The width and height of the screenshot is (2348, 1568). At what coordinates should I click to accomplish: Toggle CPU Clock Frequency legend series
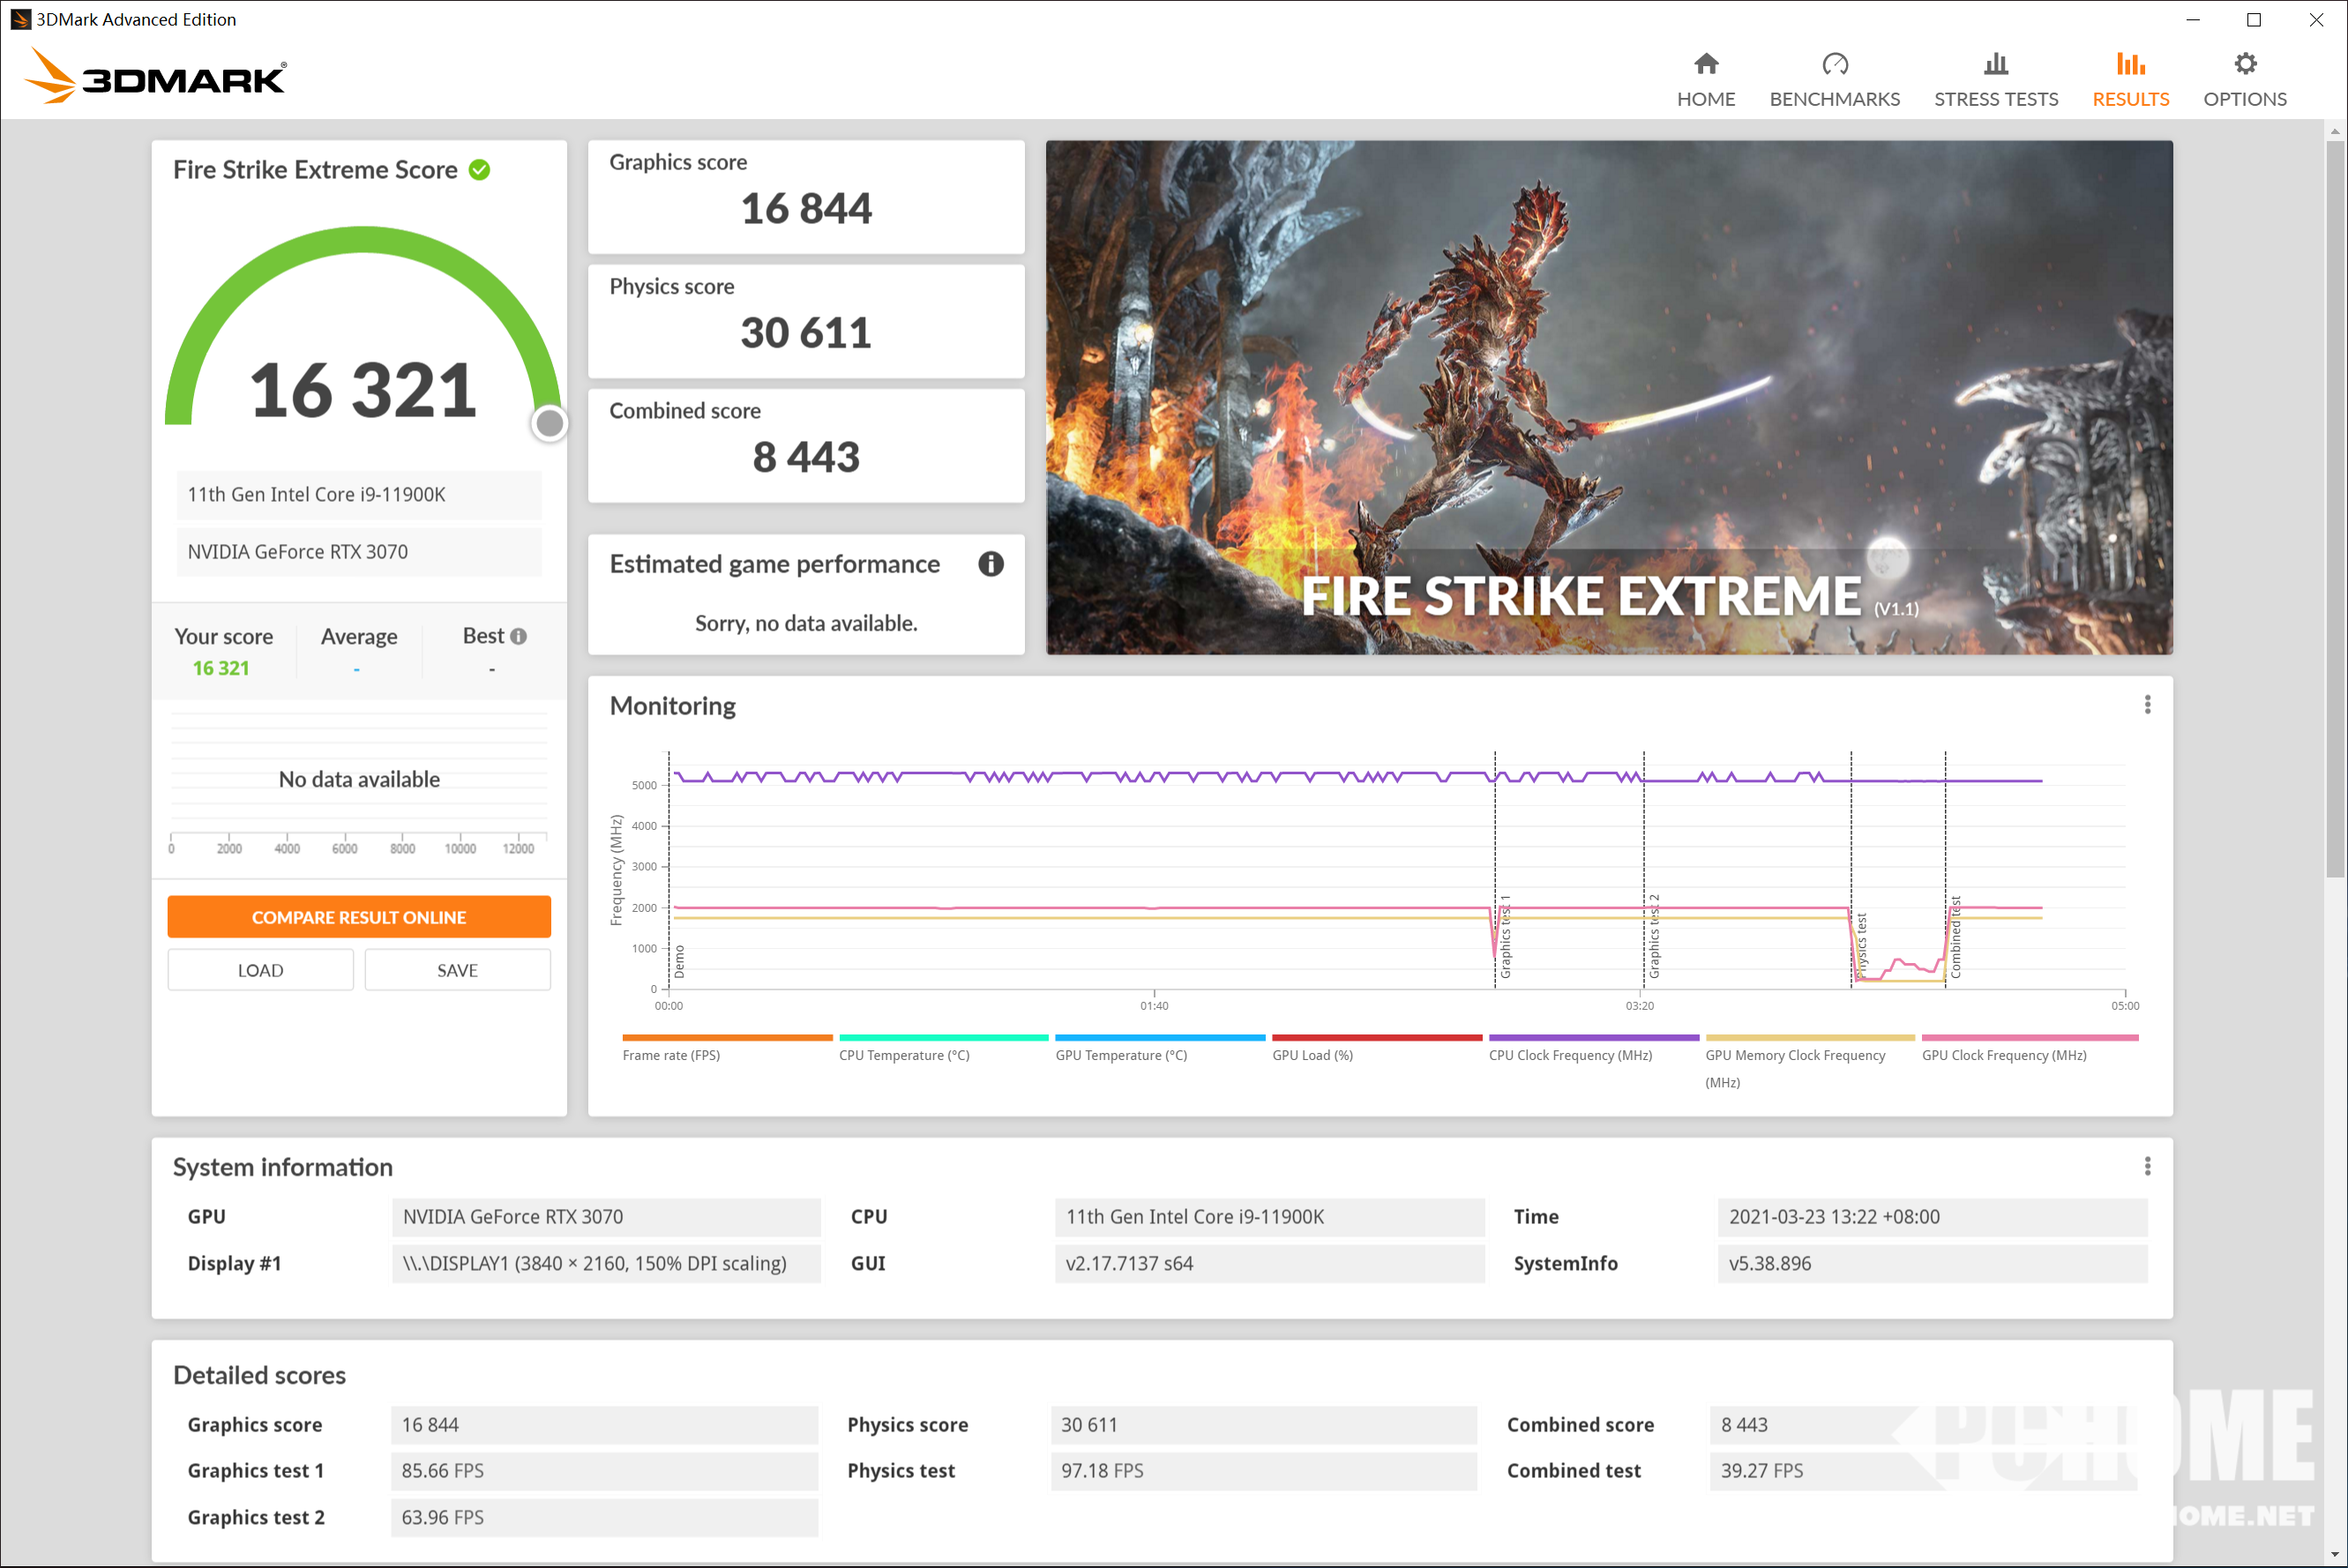pyautogui.click(x=1569, y=1055)
